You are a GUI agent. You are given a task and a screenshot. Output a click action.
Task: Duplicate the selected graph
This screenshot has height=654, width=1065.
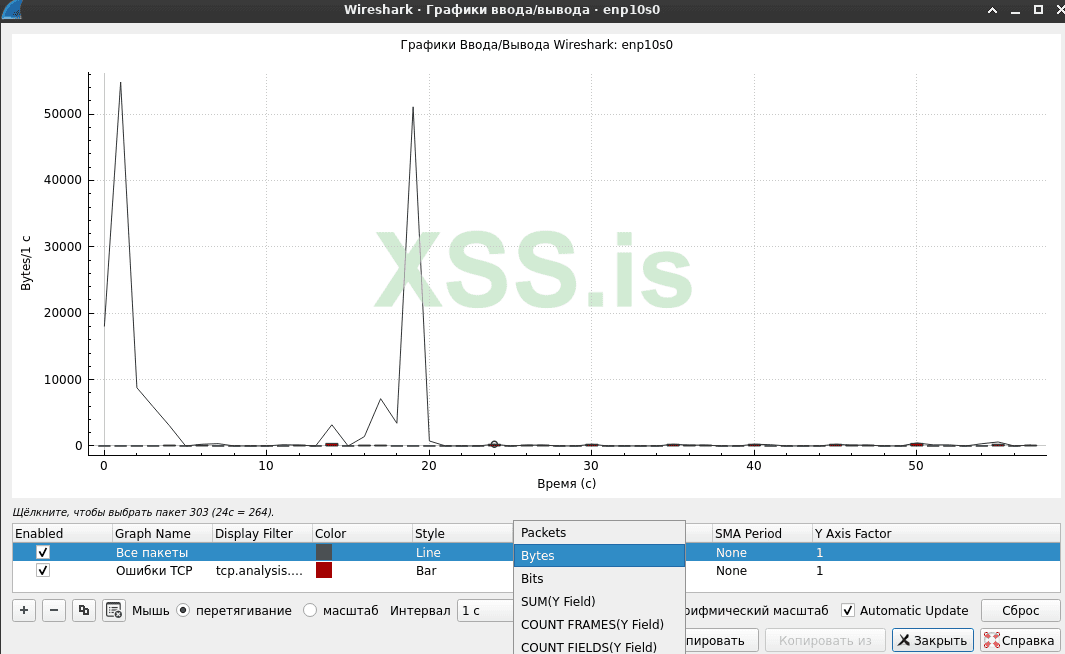click(x=84, y=610)
